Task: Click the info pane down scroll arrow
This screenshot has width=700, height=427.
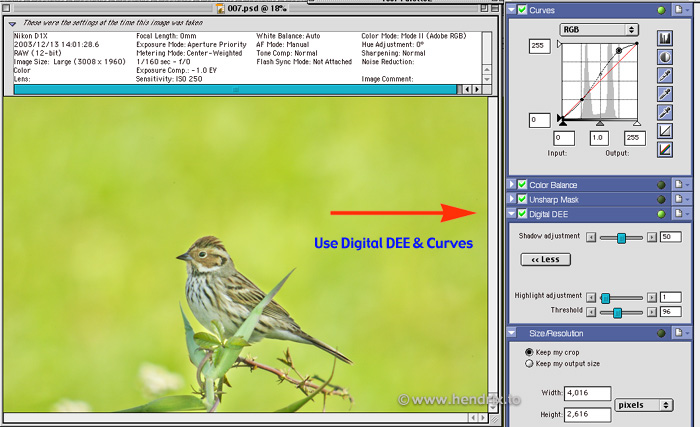Action: 487,80
